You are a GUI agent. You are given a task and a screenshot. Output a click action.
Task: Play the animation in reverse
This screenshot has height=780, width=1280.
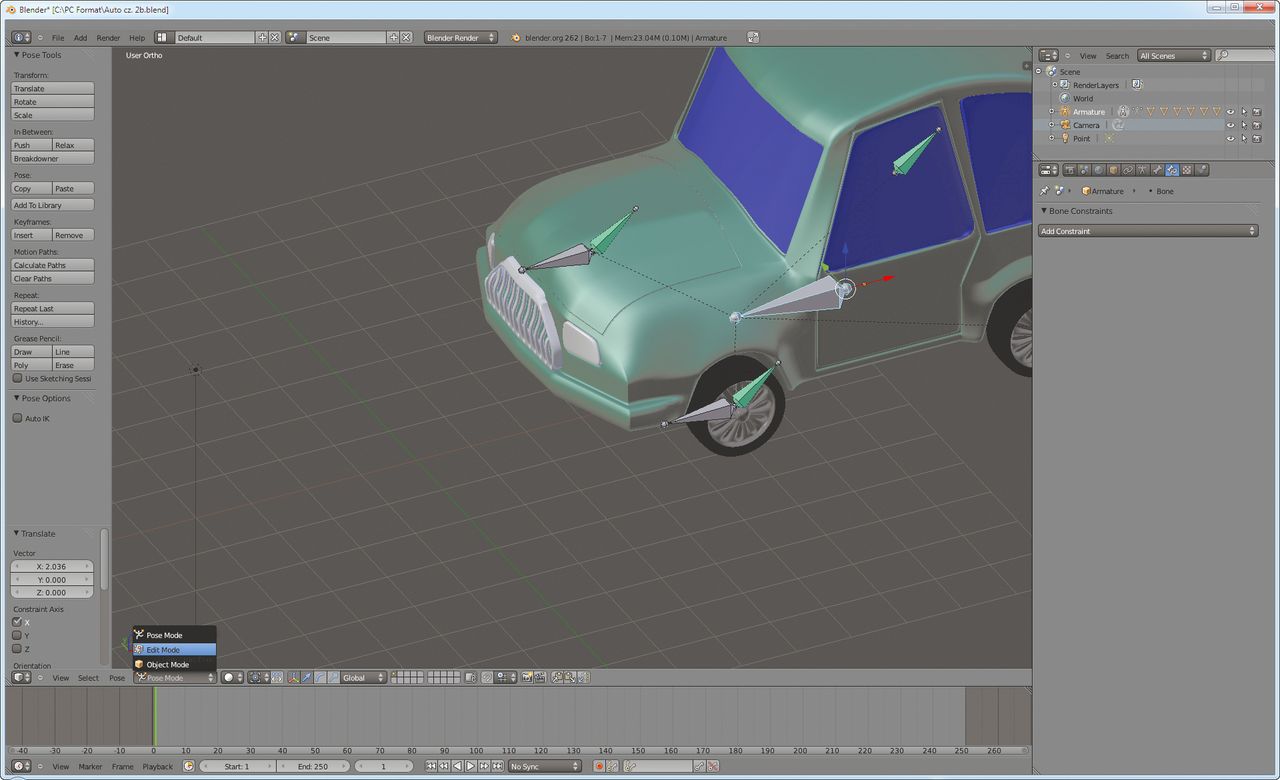(x=457, y=766)
